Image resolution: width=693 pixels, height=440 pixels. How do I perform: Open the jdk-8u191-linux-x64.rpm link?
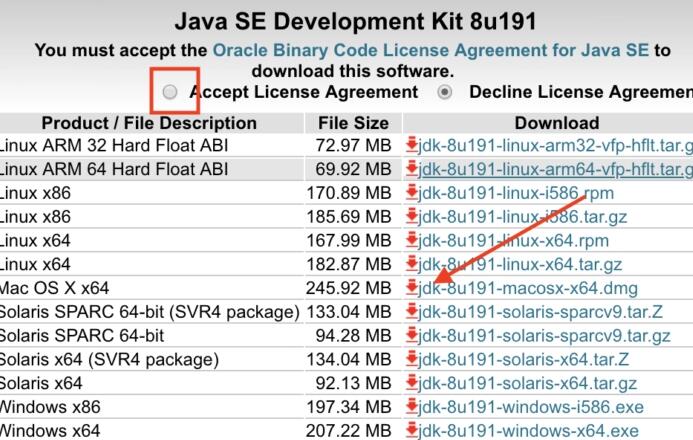point(514,241)
